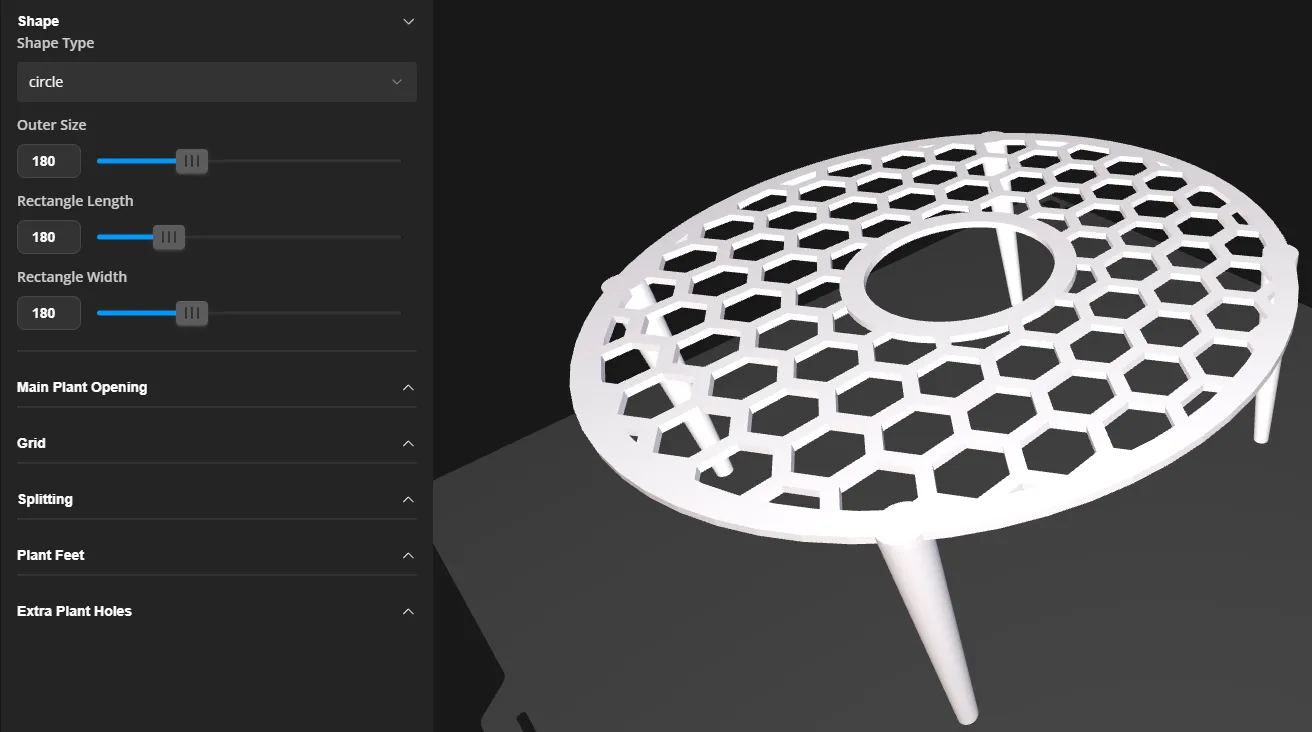
Task: Click the Shape Type label
Action: [x=56, y=43]
